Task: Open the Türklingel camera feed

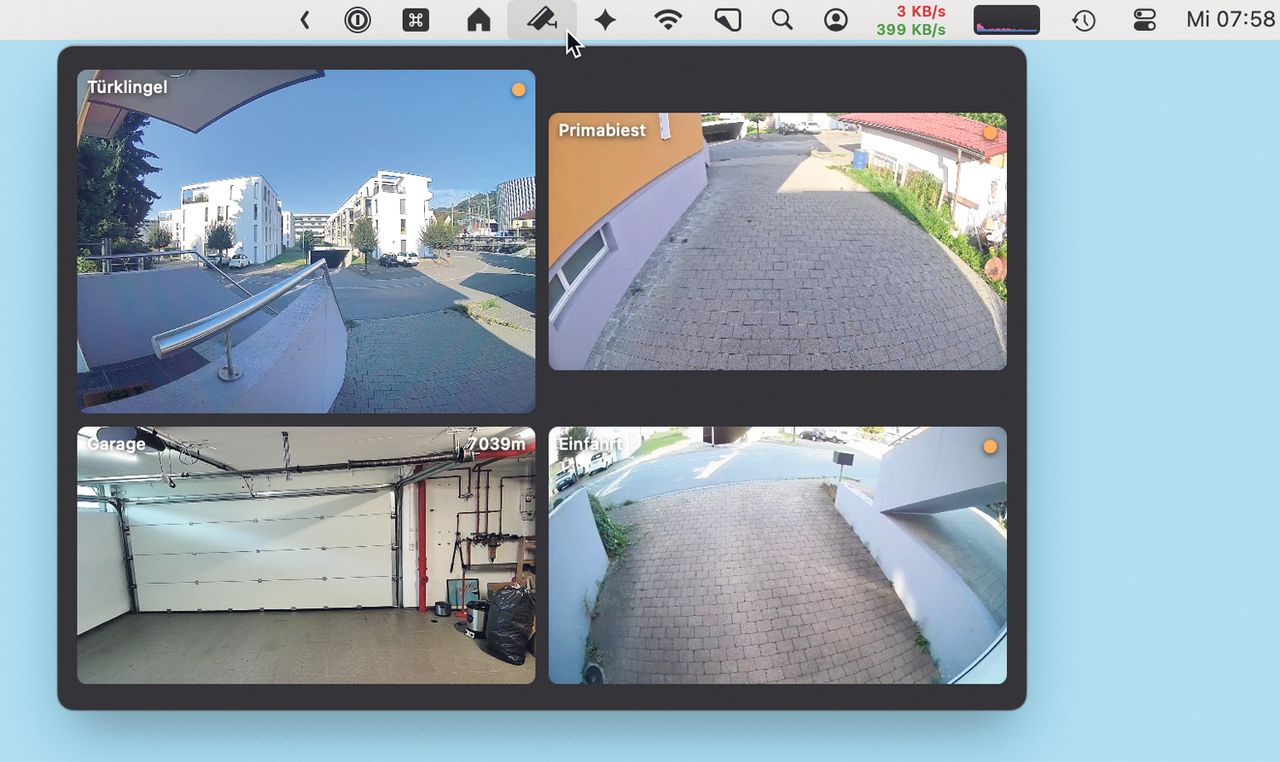Action: (x=306, y=241)
